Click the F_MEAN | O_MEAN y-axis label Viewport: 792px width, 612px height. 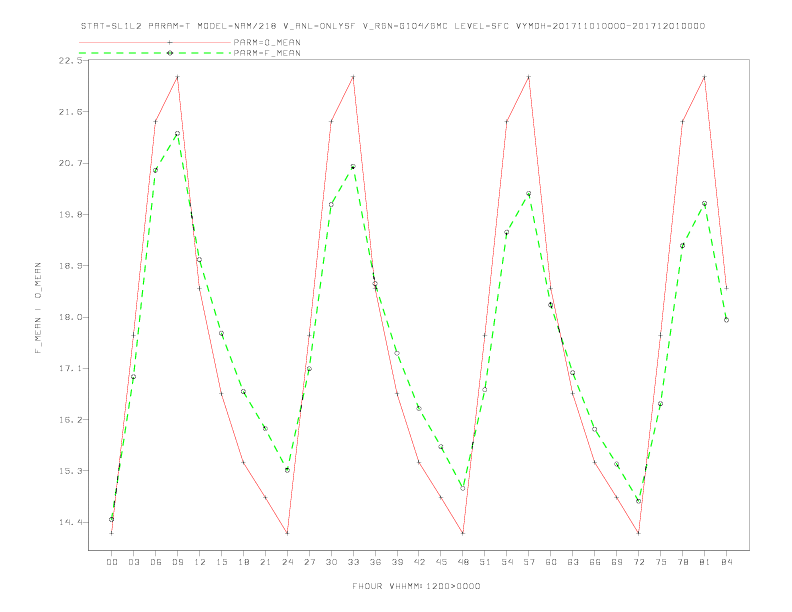(x=38, y=308)
